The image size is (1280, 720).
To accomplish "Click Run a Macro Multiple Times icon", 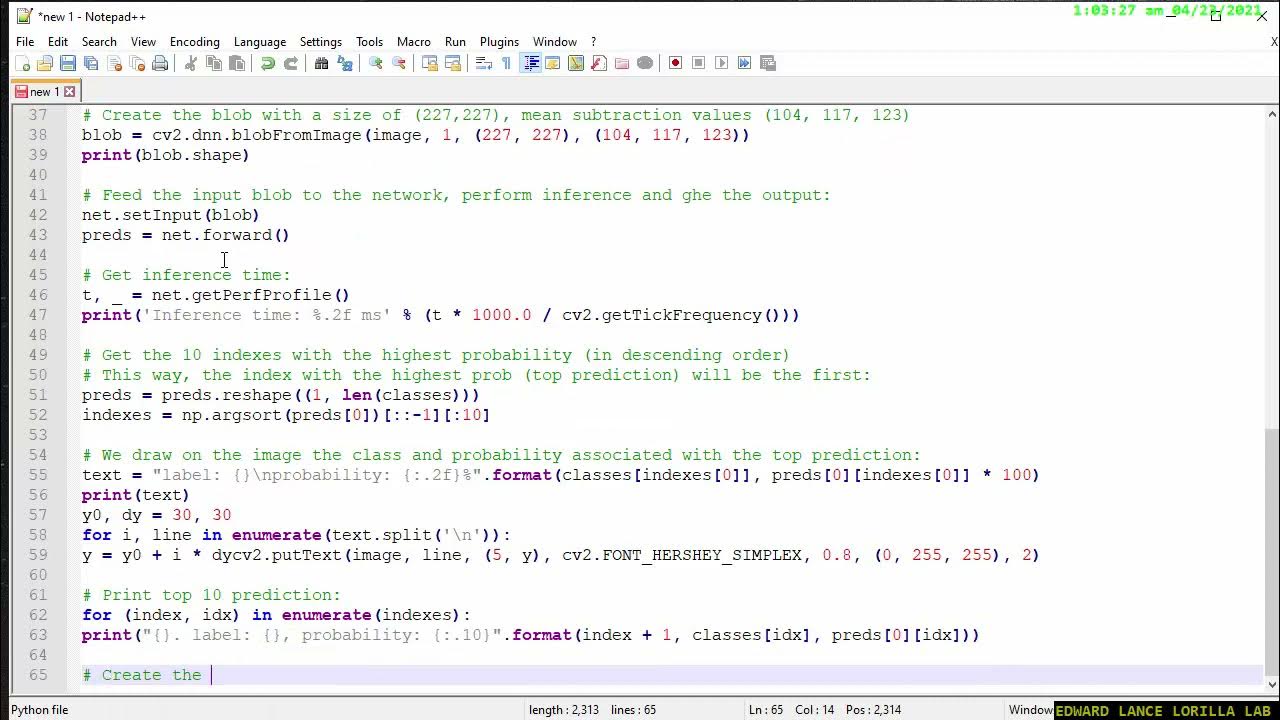I will 745,63.
